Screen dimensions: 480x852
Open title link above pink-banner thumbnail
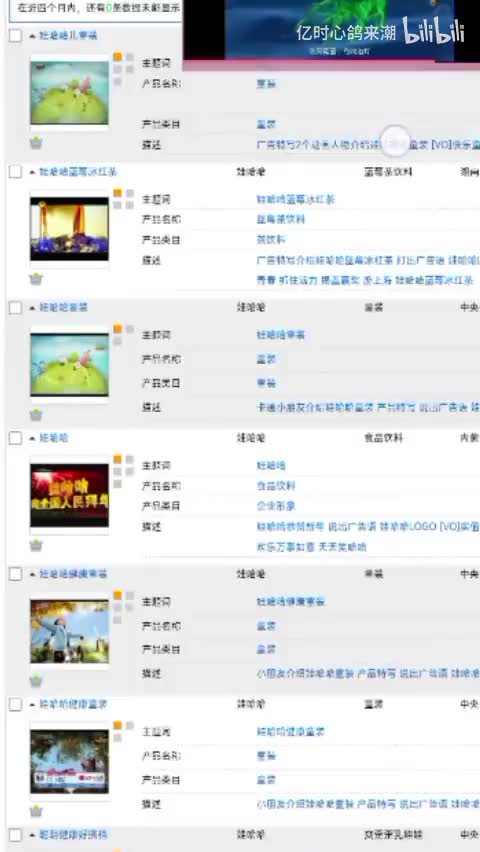point(73,704)
